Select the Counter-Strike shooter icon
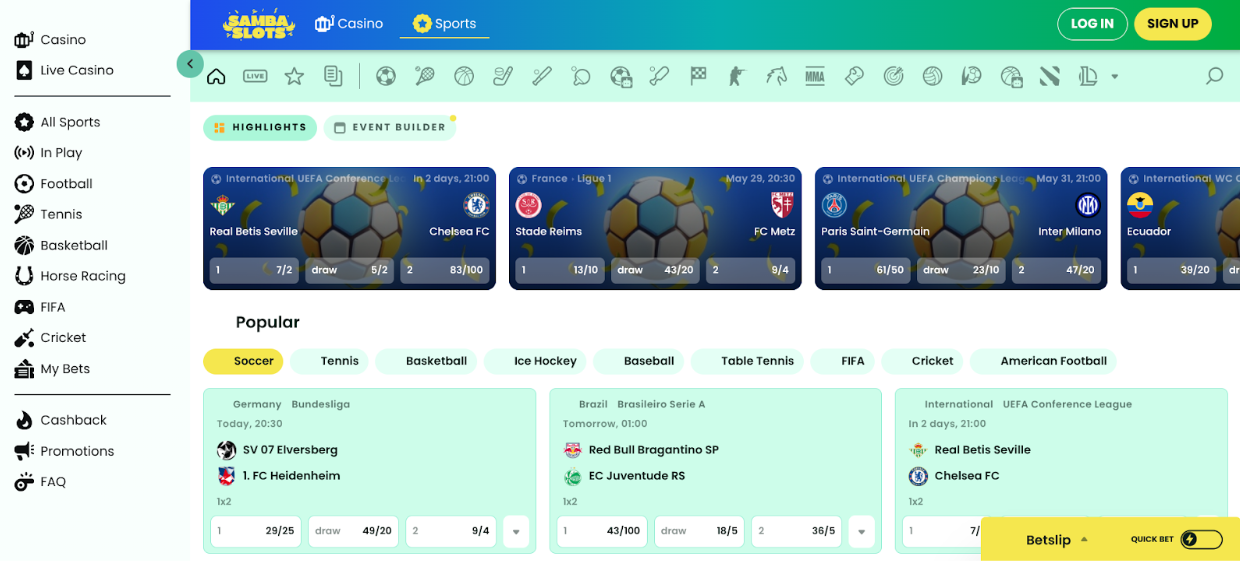The width and height of the screenshot is (1240, 568). [737, 76]
